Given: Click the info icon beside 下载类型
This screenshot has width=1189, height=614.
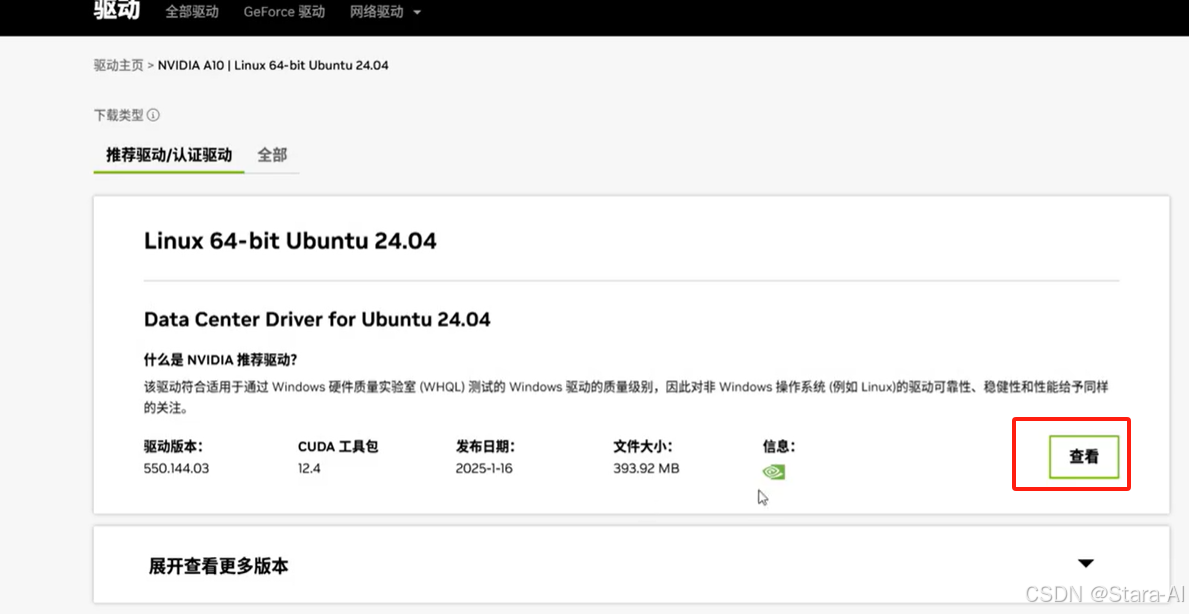Looking at the screenshot, I should pyautogui.click(x=153, y=115).
